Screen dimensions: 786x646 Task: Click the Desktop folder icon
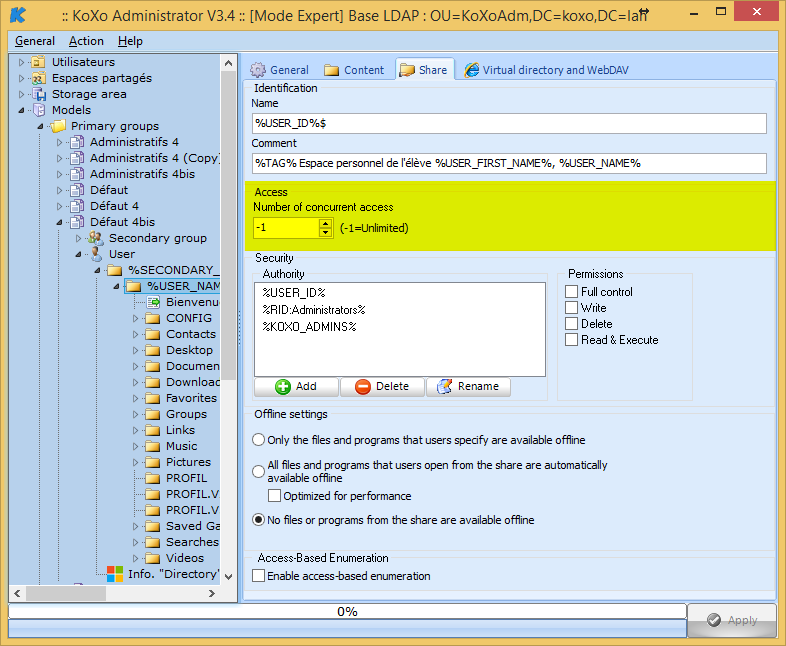(x=152, y=350)
